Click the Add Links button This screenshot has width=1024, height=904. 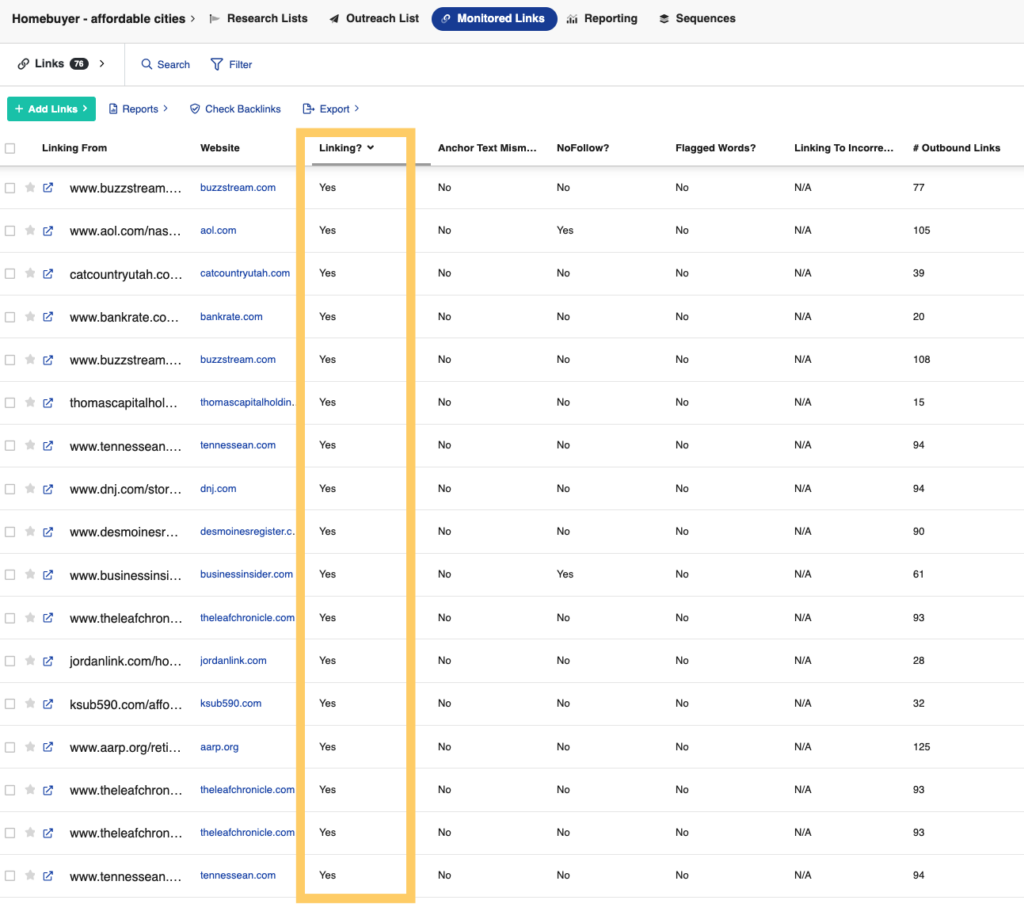[50, 108]
